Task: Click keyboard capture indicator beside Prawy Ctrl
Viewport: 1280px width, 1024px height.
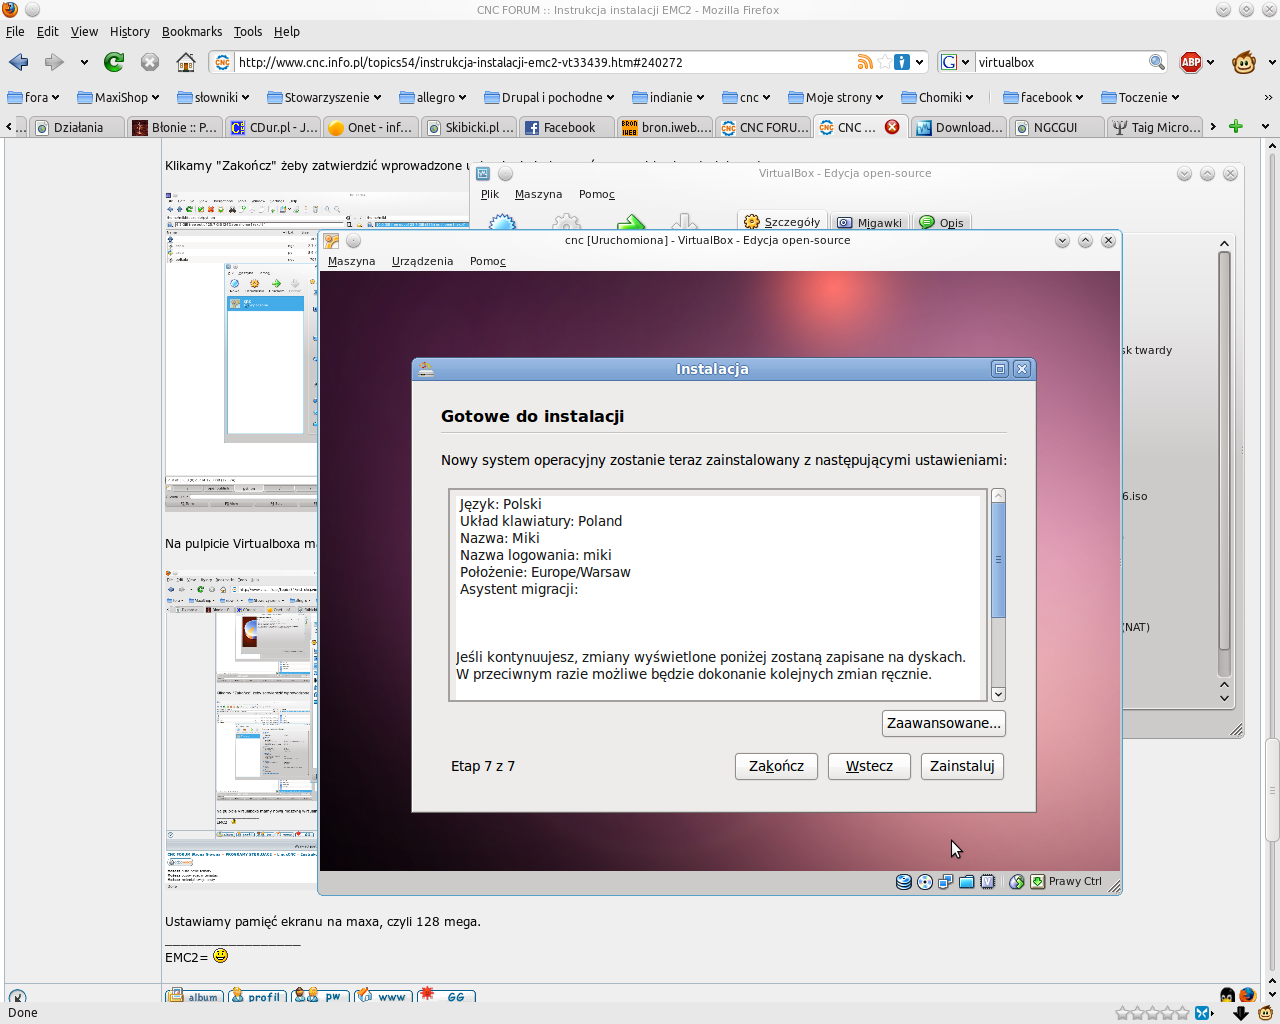Action: tap(1038, 881)
